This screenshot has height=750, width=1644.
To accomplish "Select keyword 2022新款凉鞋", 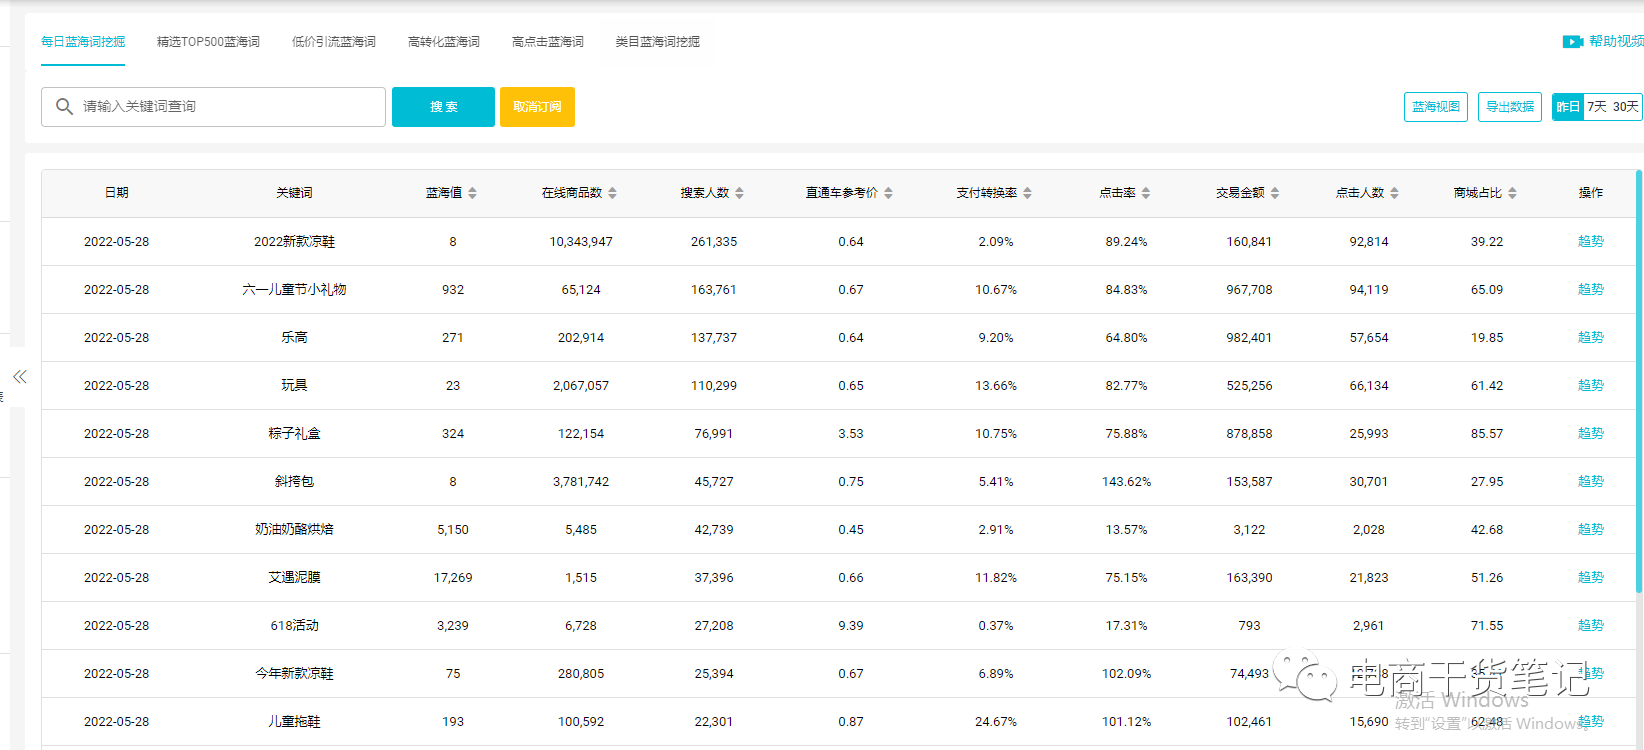I will [294, 242].
